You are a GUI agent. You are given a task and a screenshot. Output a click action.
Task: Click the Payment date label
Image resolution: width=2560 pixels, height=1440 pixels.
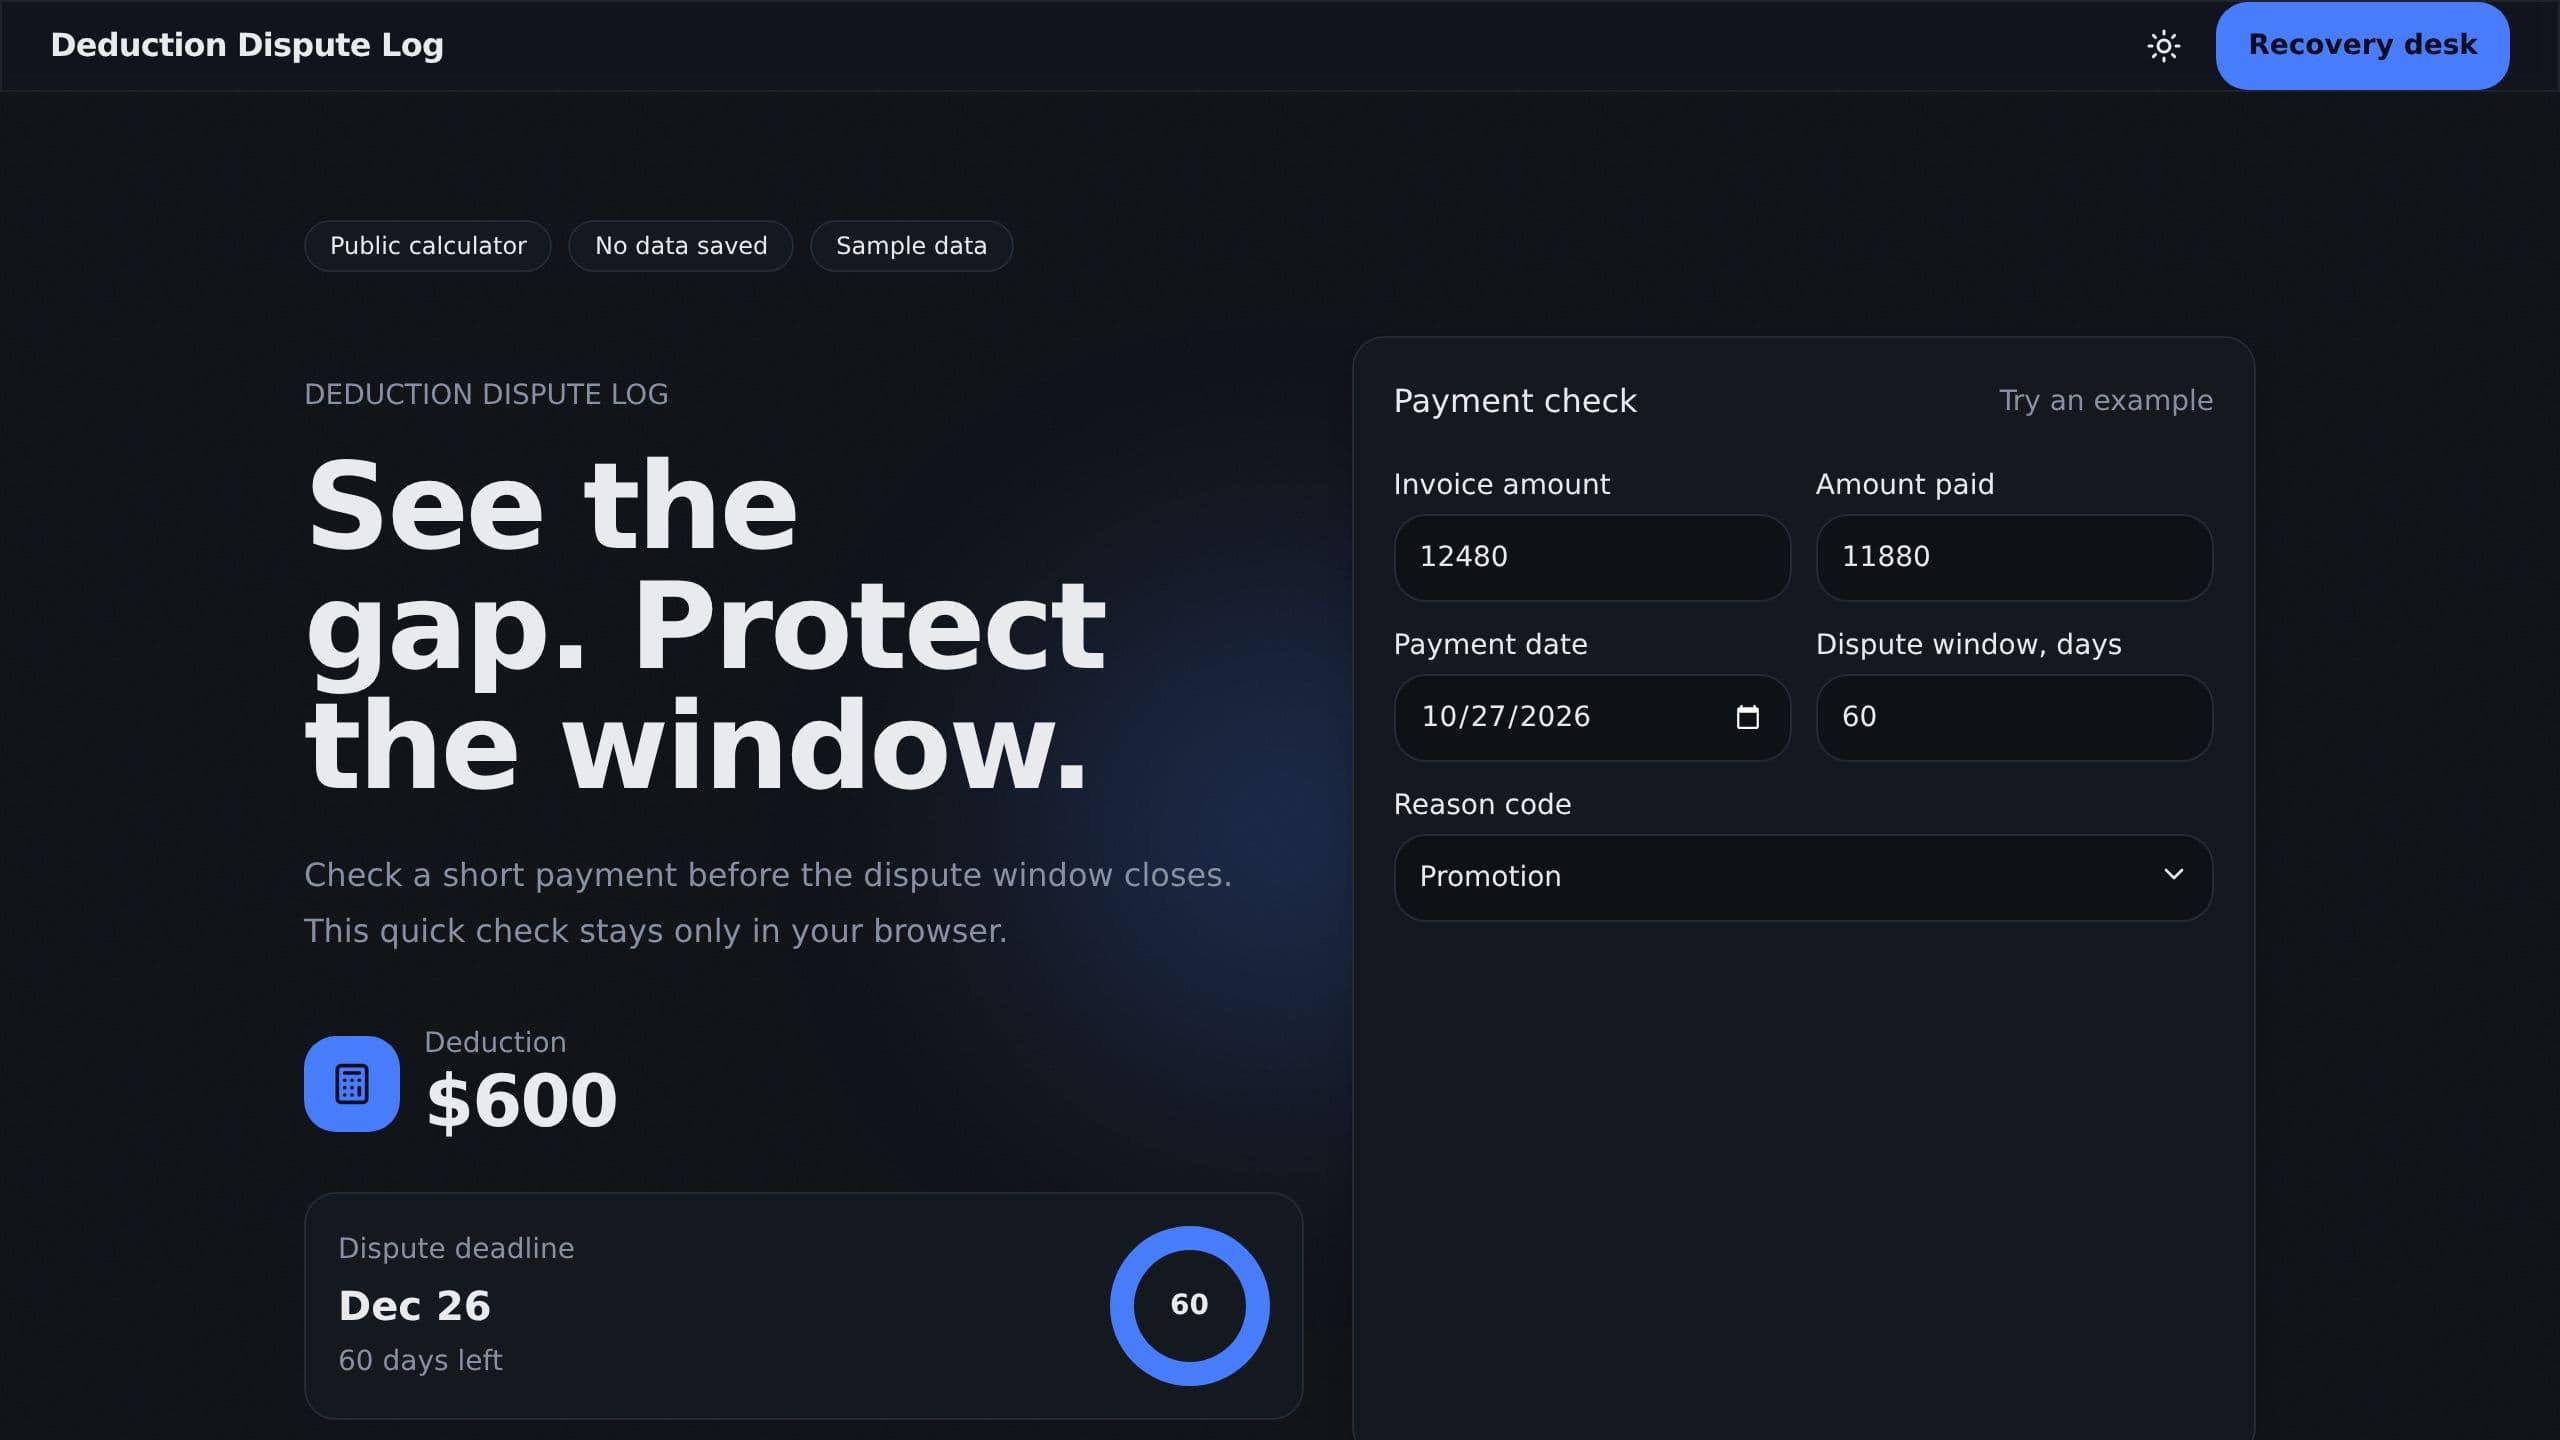[x=1490, y=644]
